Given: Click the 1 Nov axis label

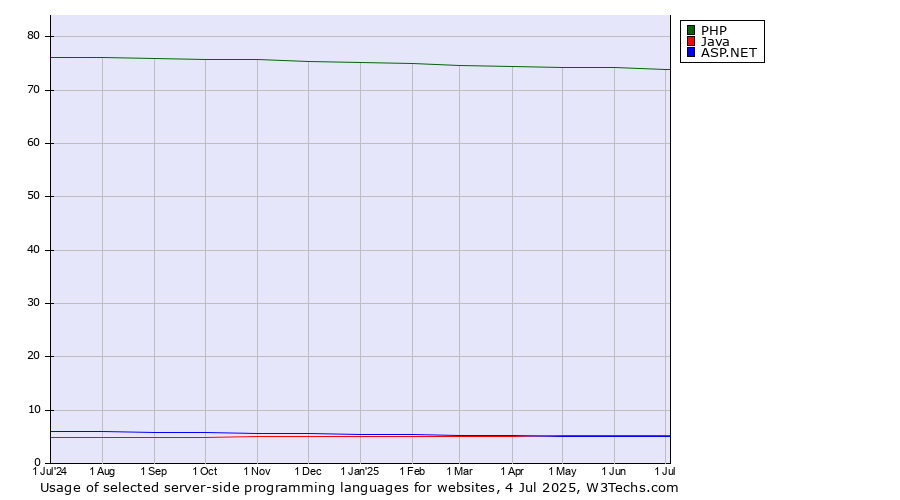Looking at the screenshot, I should pyautogui.click(x=257, y=471).
